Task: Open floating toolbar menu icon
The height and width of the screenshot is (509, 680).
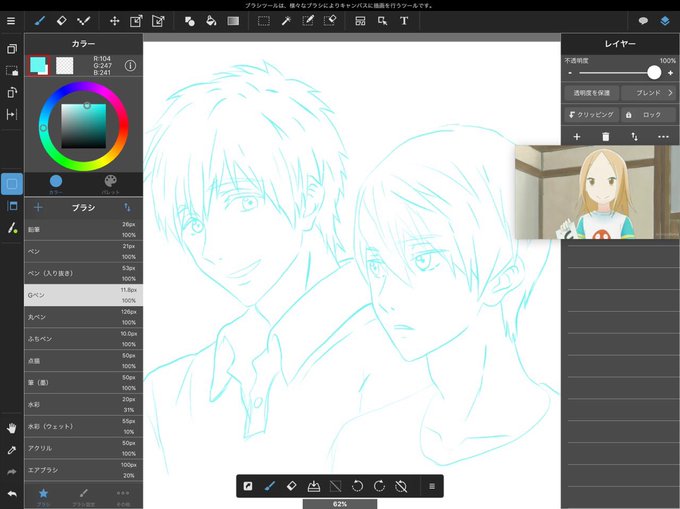Action: point(432,486)
